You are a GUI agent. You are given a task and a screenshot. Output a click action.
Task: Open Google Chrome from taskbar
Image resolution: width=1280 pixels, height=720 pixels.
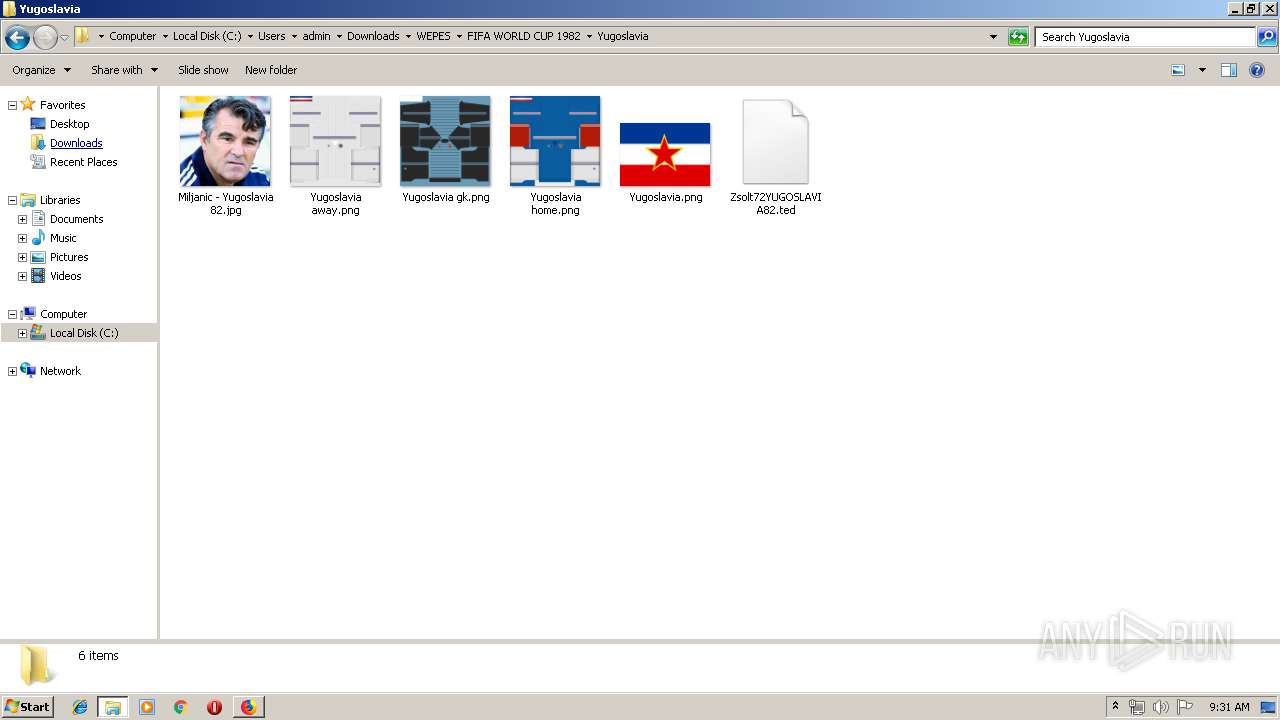(x=181, y=707)
